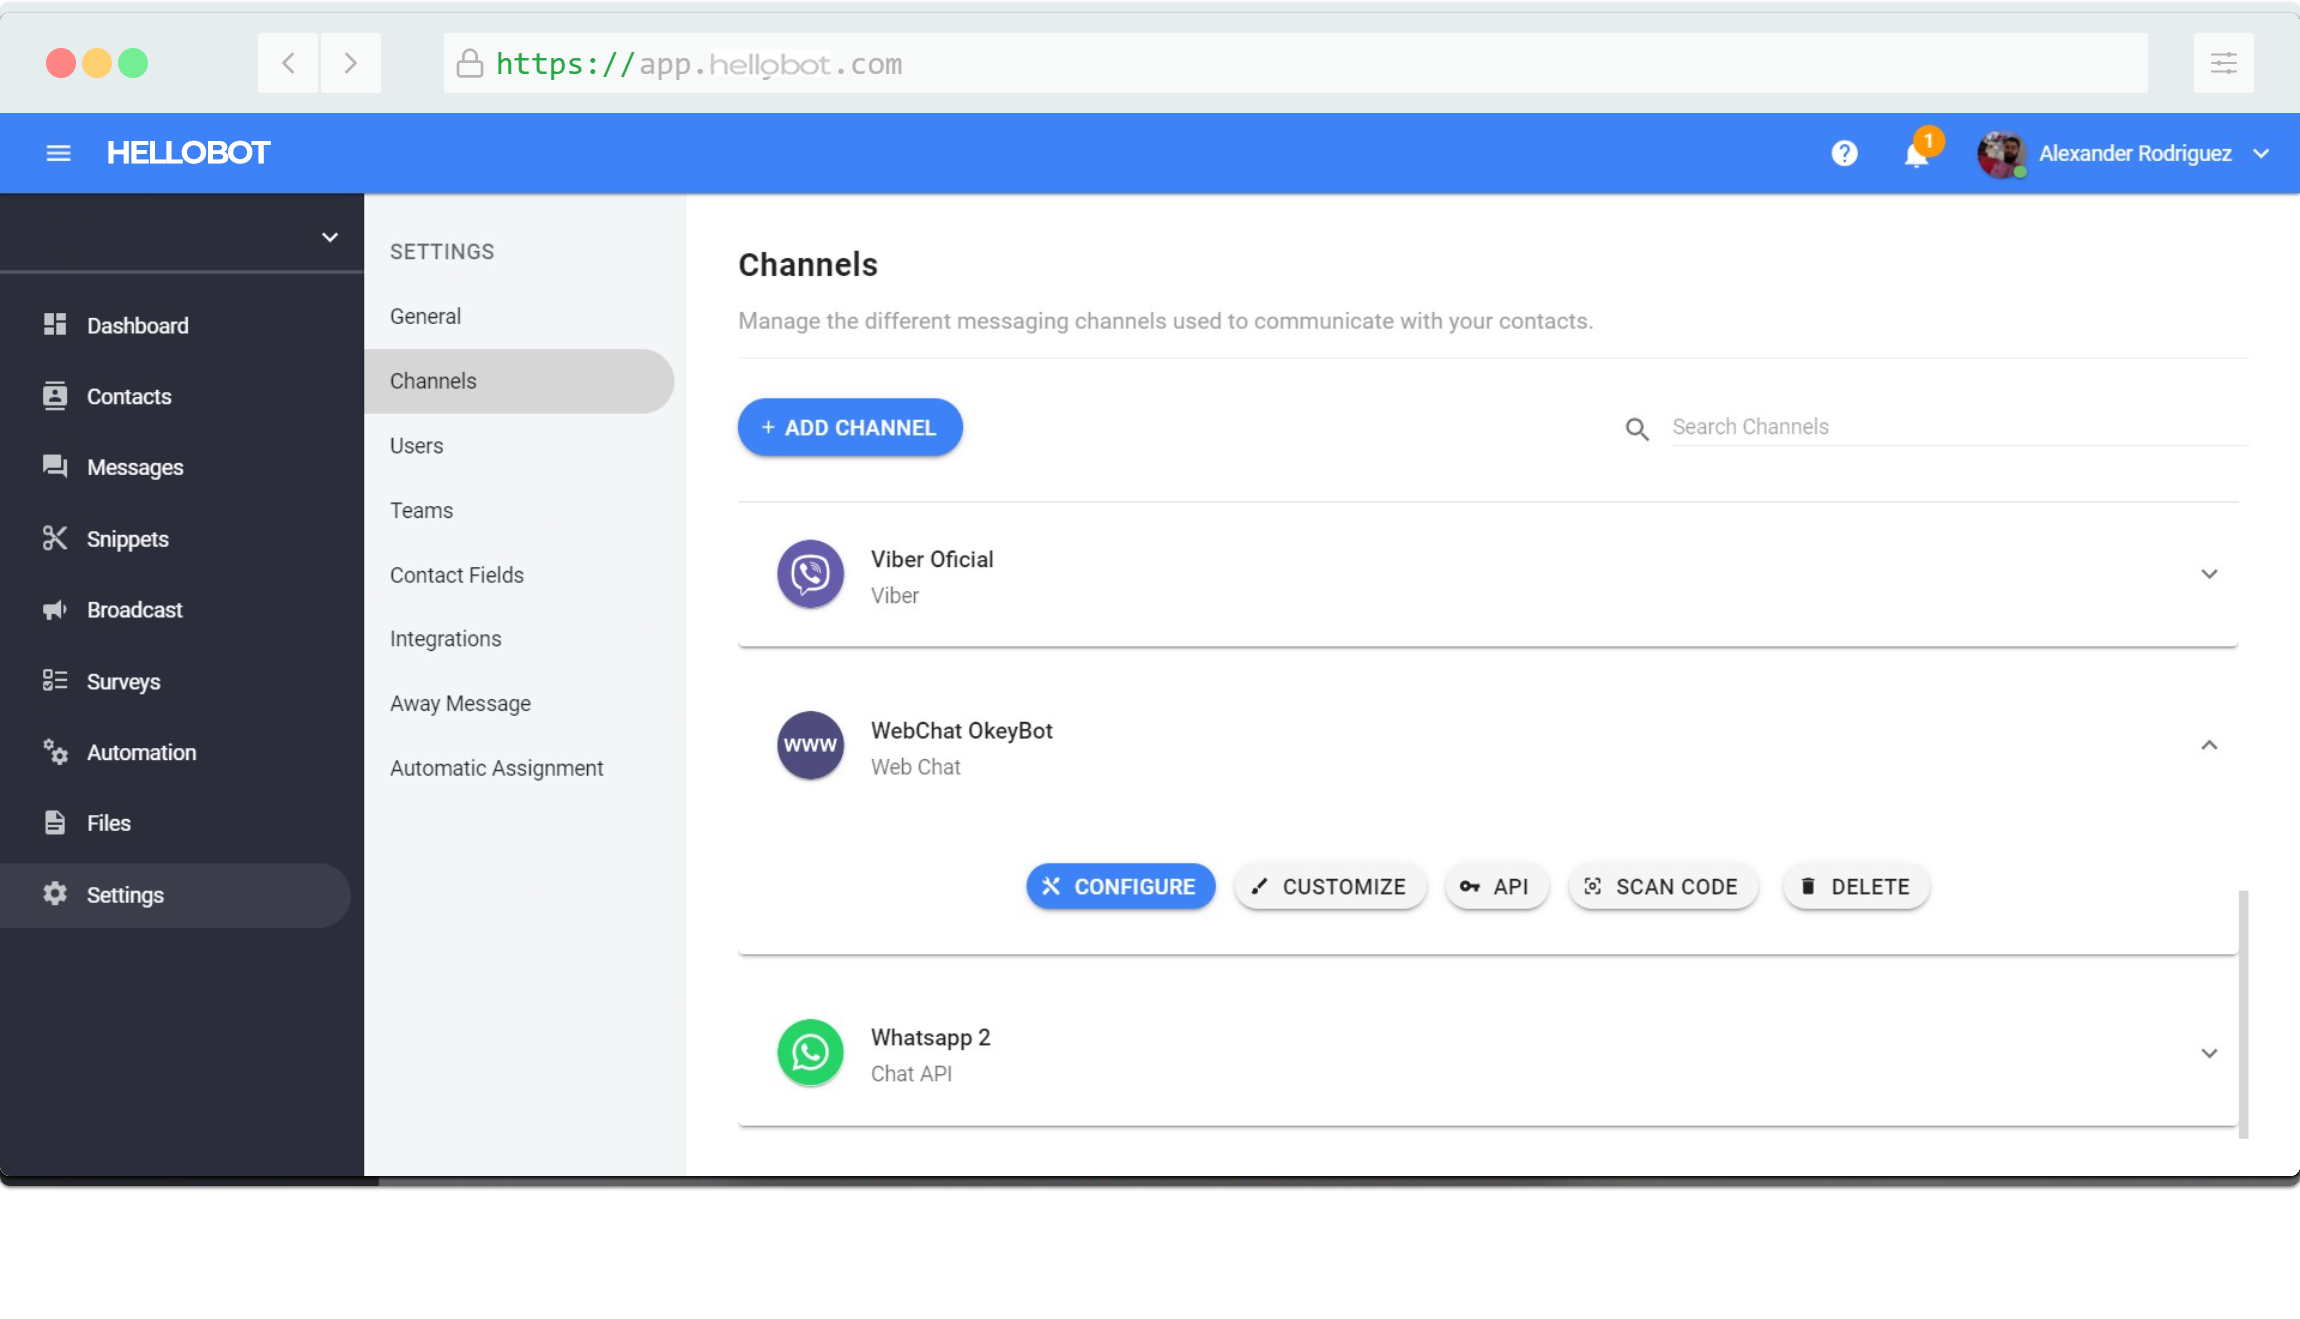The height and width of the screenshot is (1319, 2300).
Task: Open Broadcast in the sidebar
Action: tap(134, 610)
